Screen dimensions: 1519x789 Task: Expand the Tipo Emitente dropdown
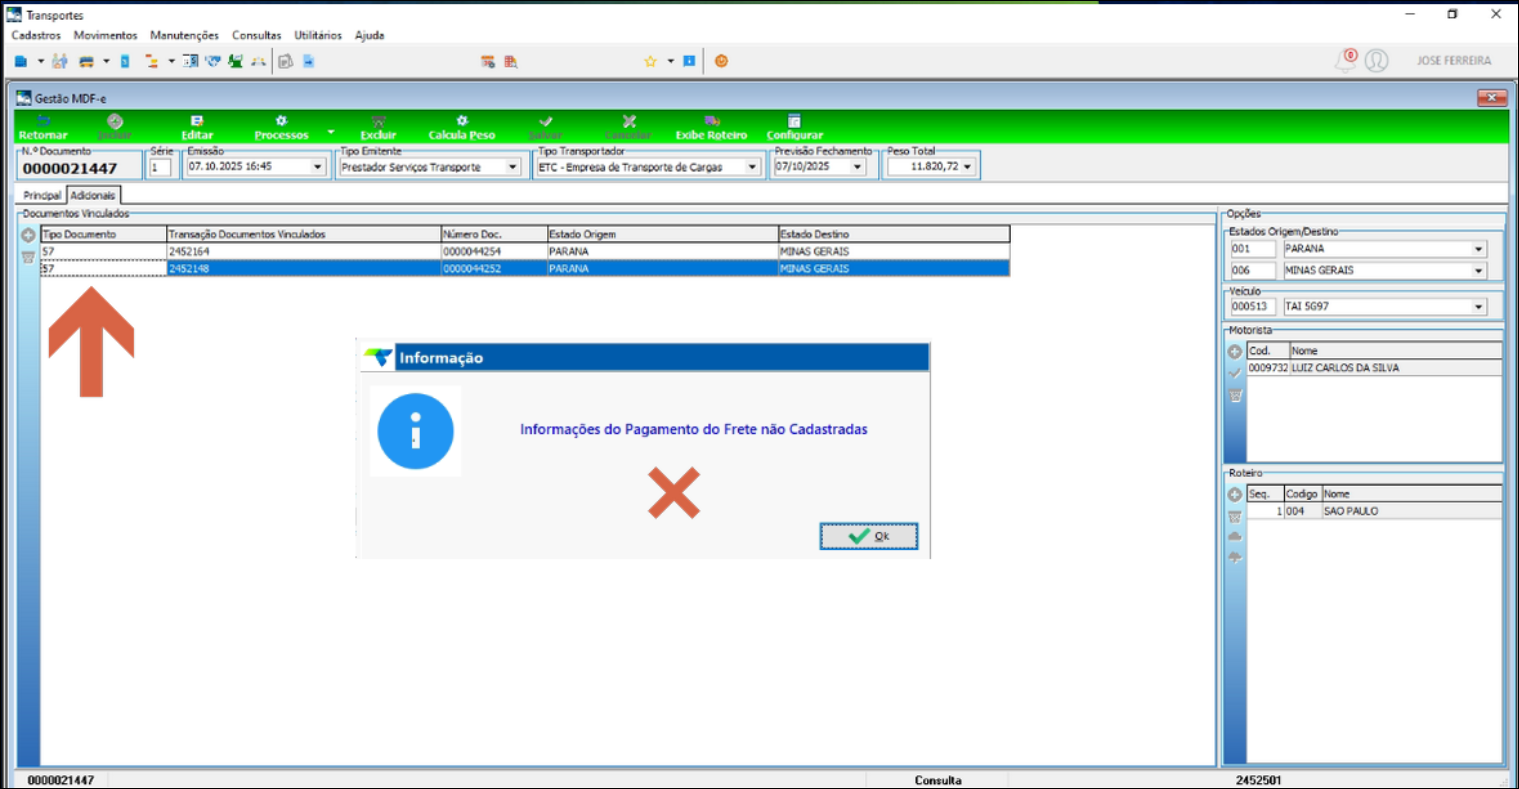click(512, 167)
